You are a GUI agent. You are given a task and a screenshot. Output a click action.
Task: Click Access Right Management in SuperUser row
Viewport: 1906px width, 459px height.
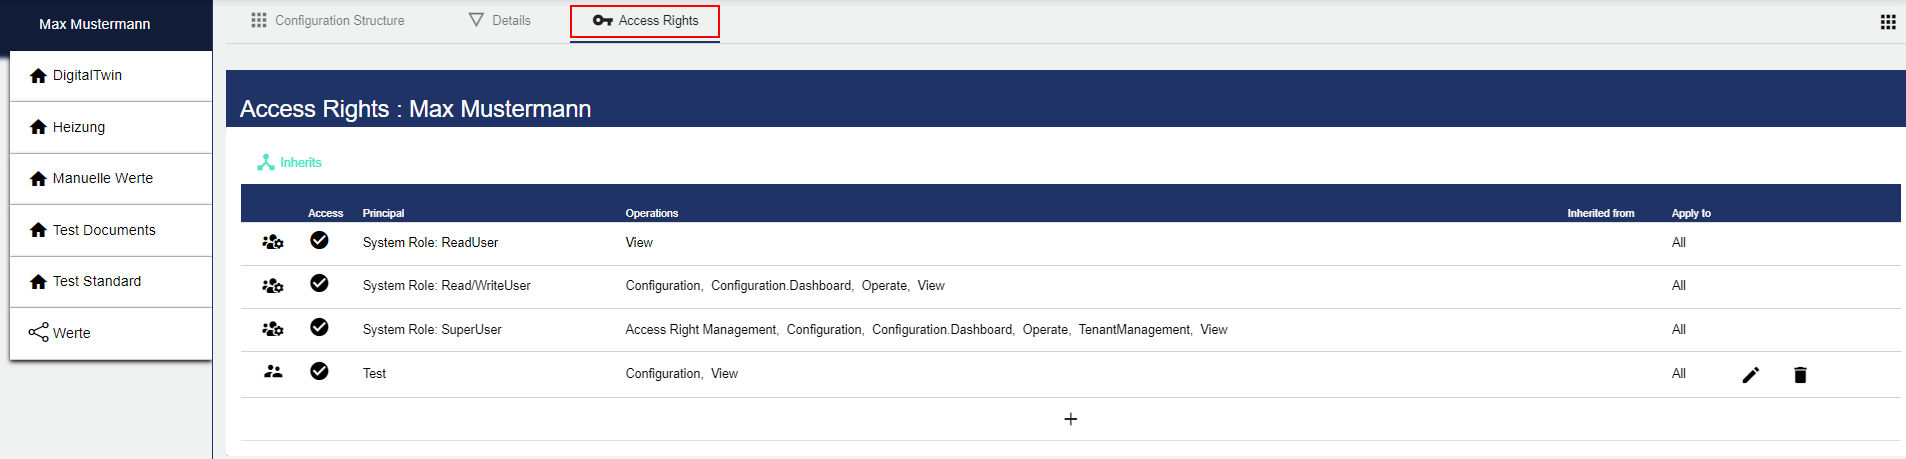click(701, 330)
